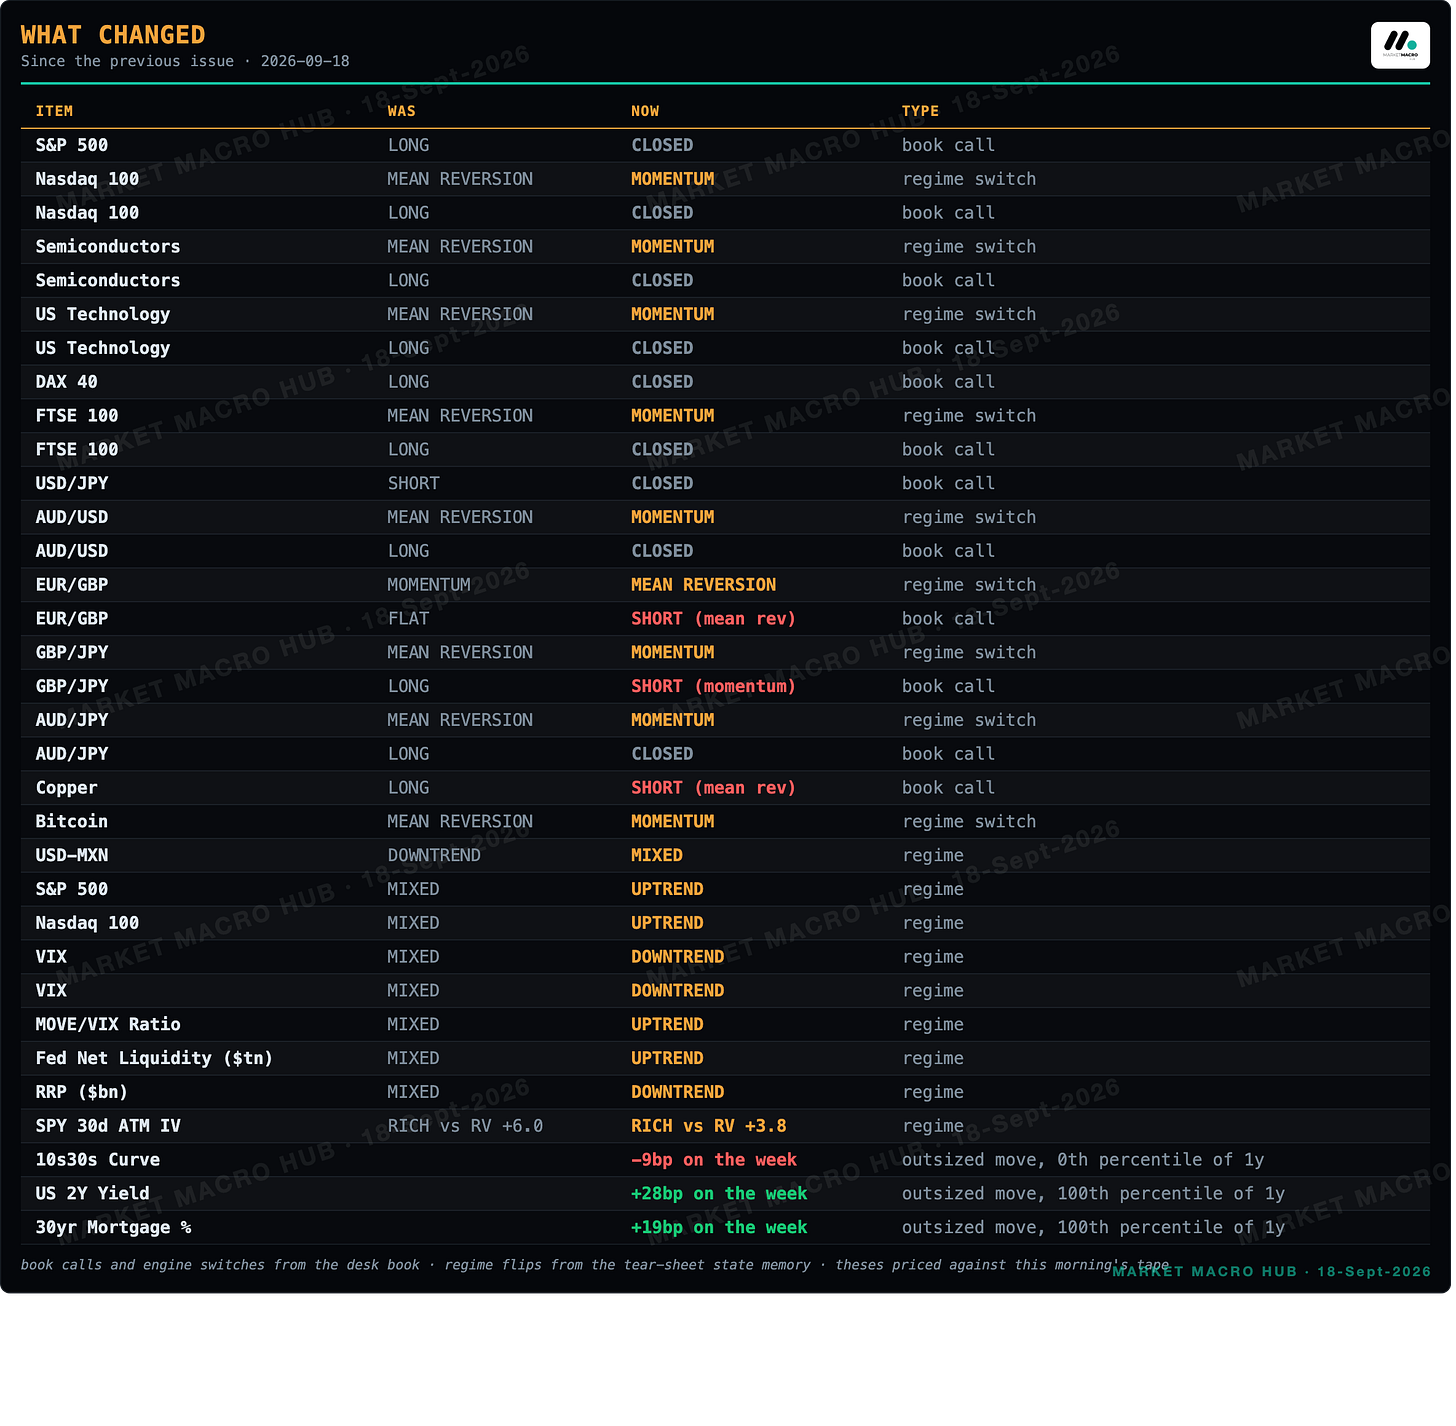Click the 'Since the previous issue' date subtitle
Screen dimensions: 1456x1426
point(185,61)
